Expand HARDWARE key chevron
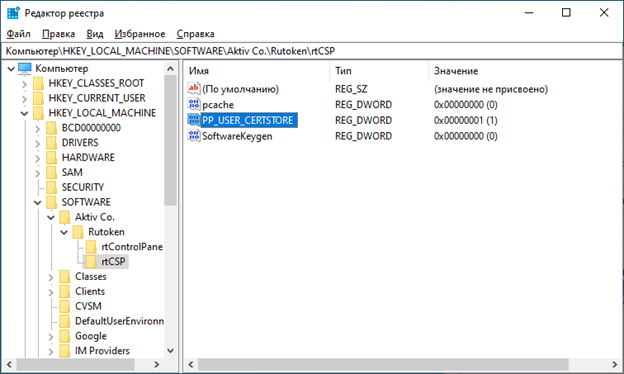 (x=37, y=158)
